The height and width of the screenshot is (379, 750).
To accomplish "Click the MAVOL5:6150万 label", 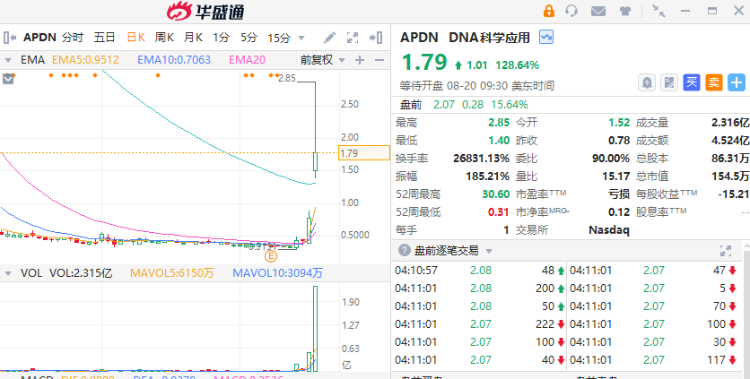I will (172, 273).
